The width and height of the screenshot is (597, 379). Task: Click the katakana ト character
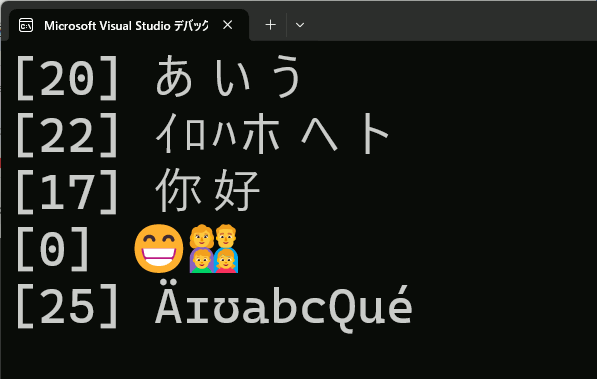tap(375, 133)
